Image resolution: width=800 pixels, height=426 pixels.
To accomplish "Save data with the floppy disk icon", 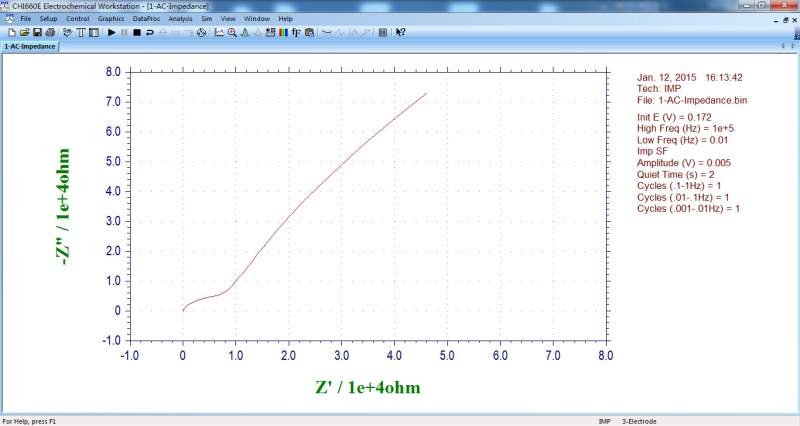I will (37, 32).
